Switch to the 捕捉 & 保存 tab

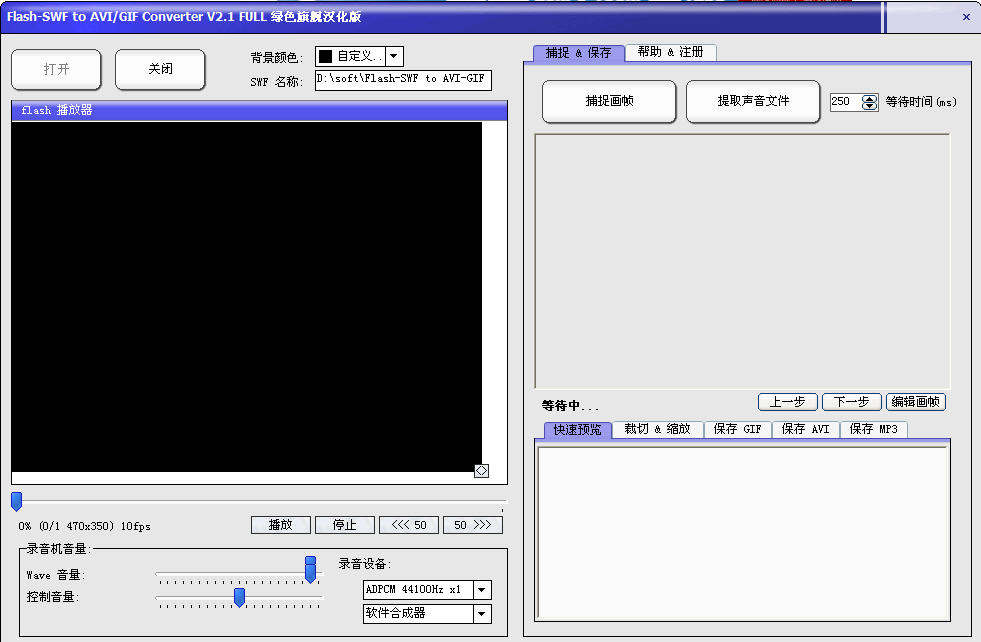coord(578,53)
